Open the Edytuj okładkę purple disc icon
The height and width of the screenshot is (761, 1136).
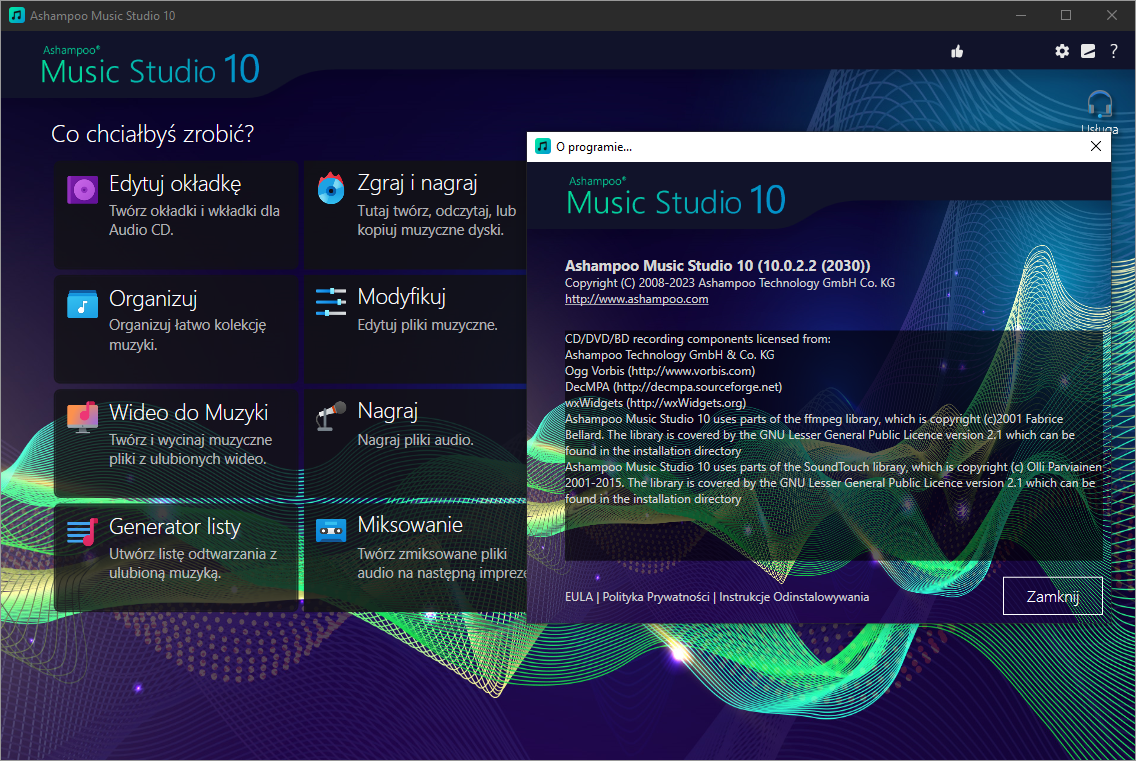click(82, 191)
